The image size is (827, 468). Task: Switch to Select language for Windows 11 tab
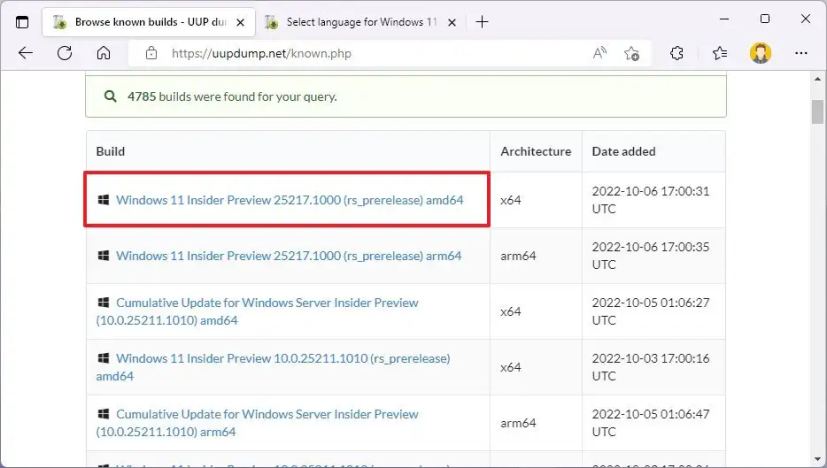click(361, 22)
